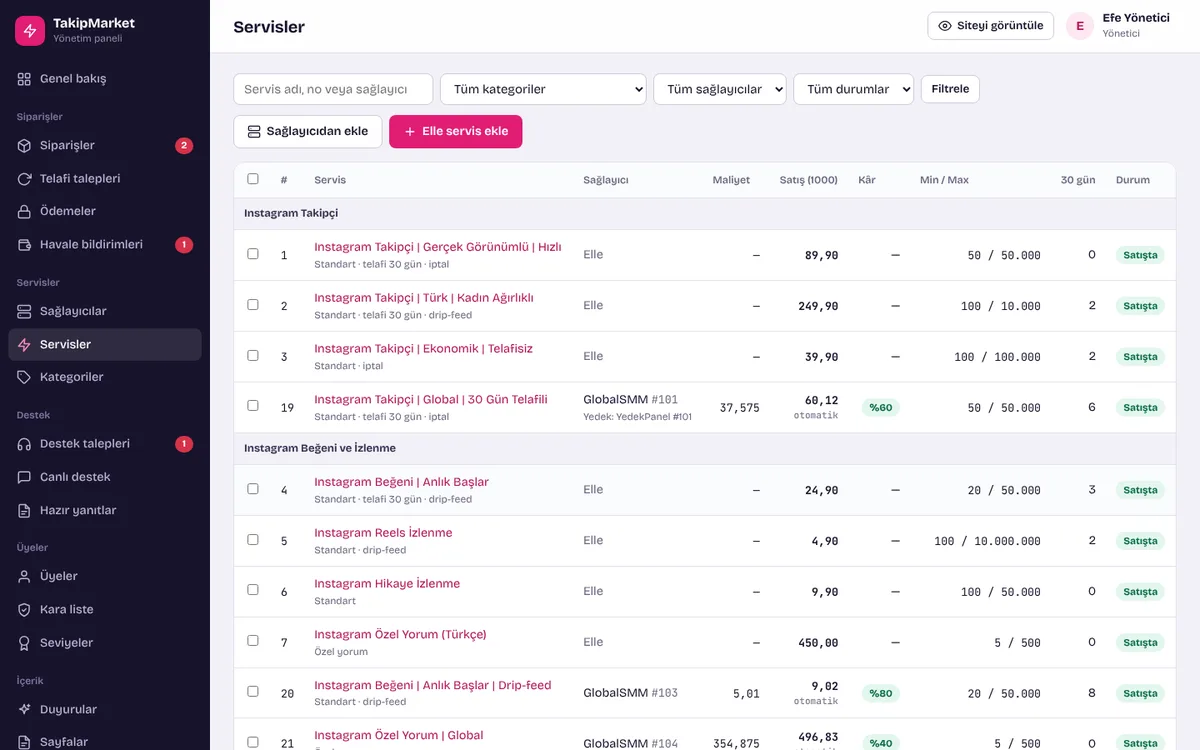Click the Destek talepleri headset icon

(25, 444)
